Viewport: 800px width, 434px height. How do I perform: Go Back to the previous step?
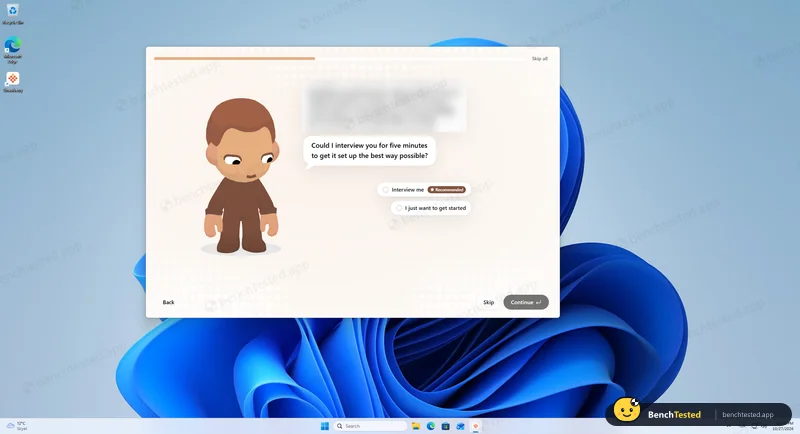tap(168, 302)
